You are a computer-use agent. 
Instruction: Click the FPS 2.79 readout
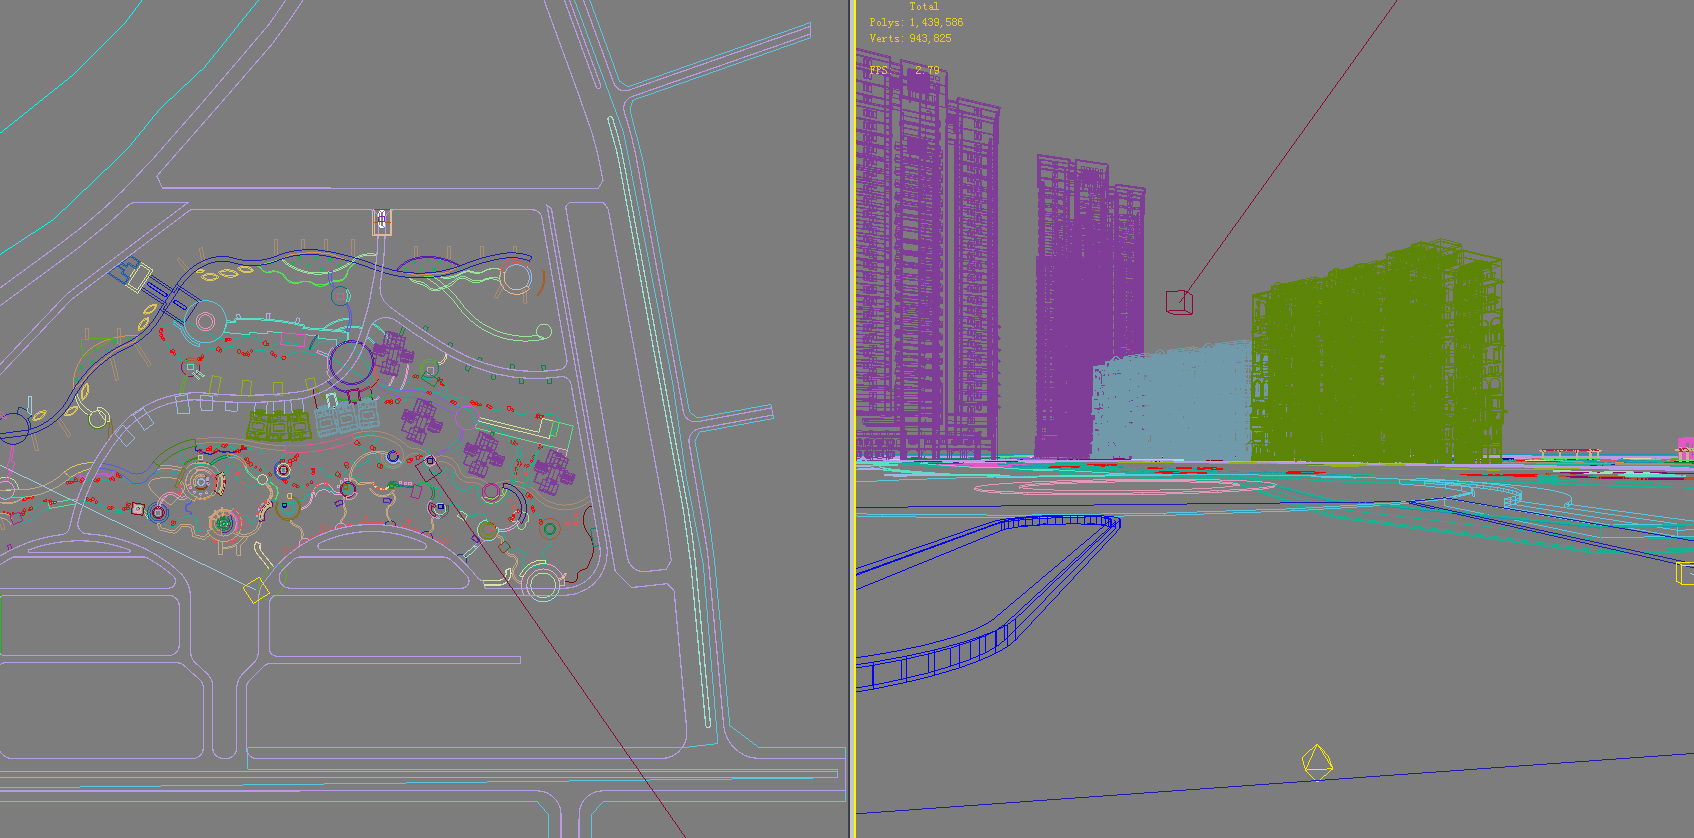point(904,70)
